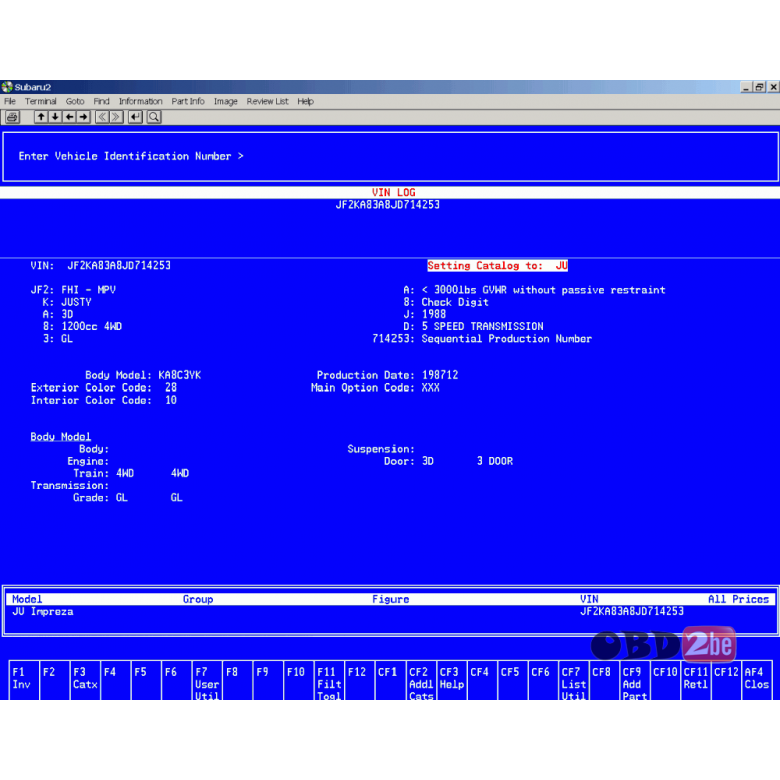Open the Terminal menu
This screenshot has height=780, width=780.
[x=41, y=101]
